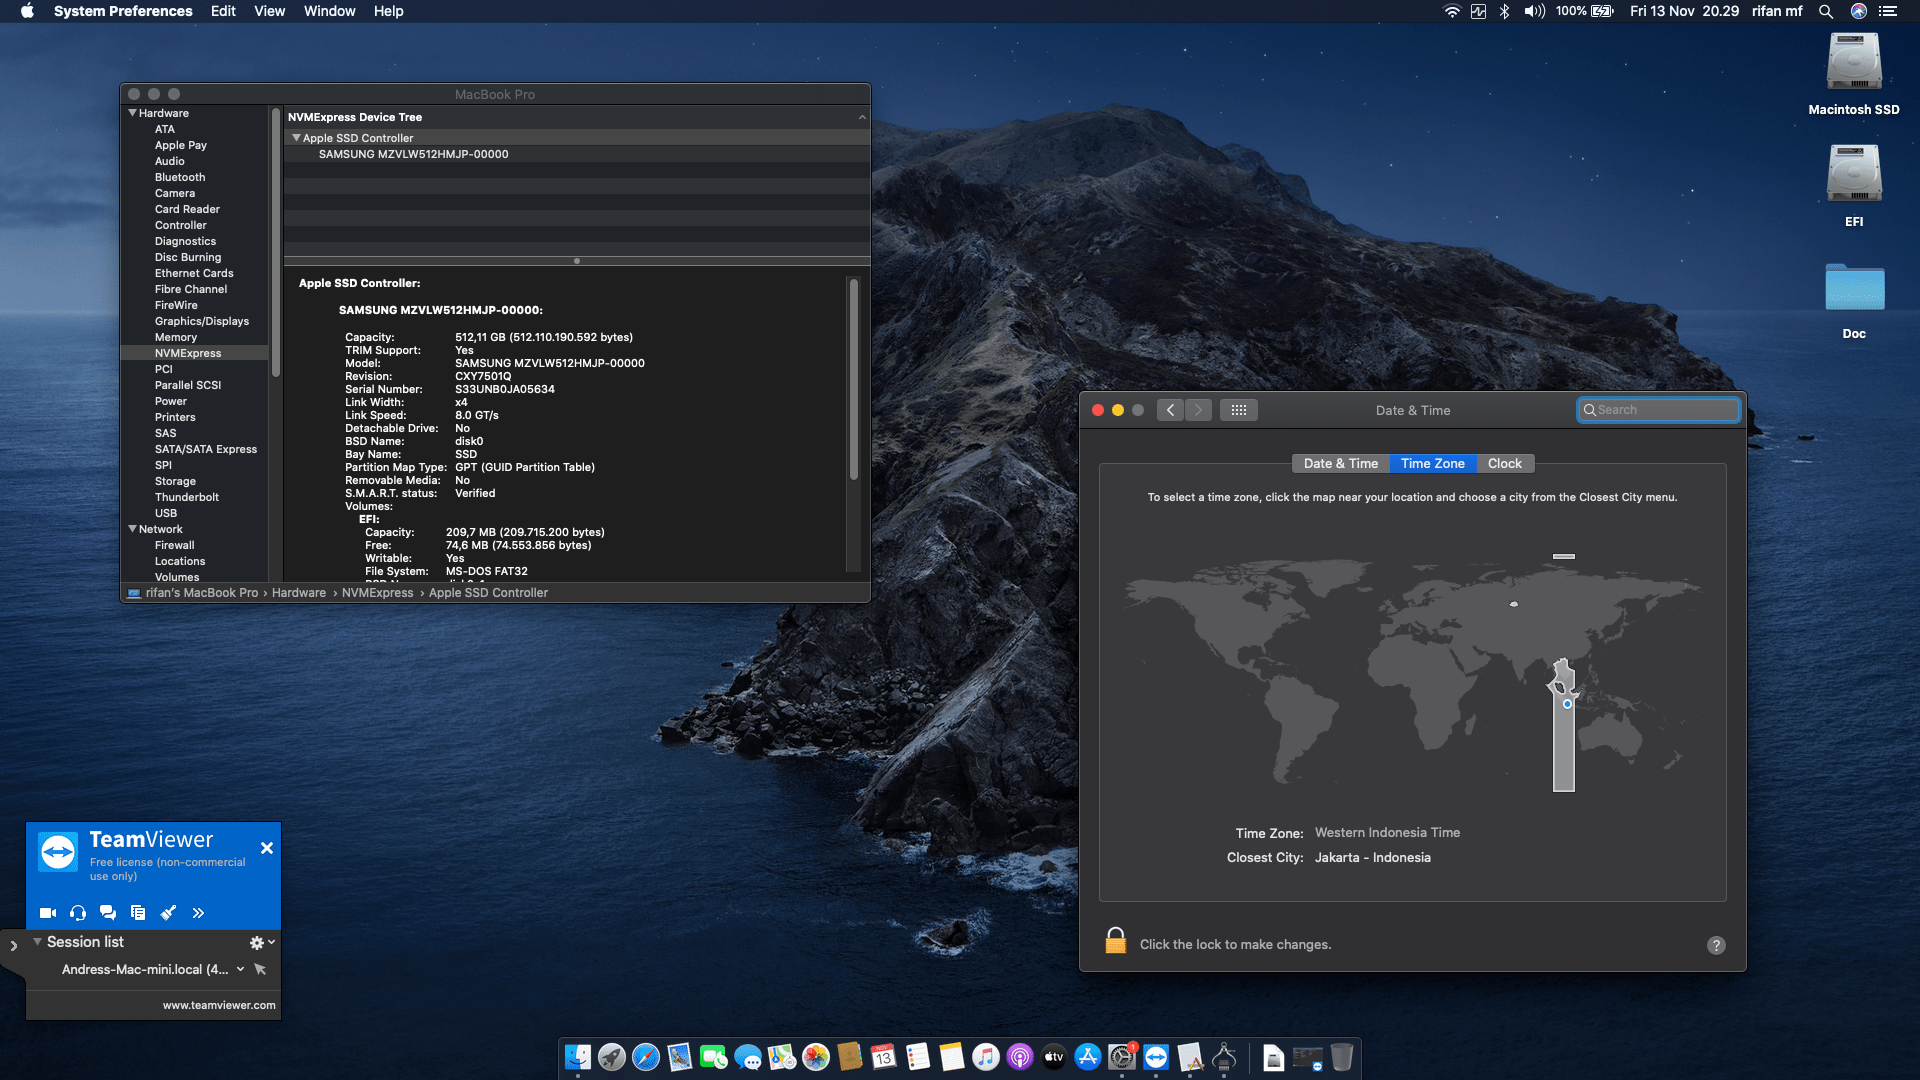Image resolution: width=1920 pixels, height=1080 pixels.
Task: Open the Date & Time help button
Action: [1716, 945]
